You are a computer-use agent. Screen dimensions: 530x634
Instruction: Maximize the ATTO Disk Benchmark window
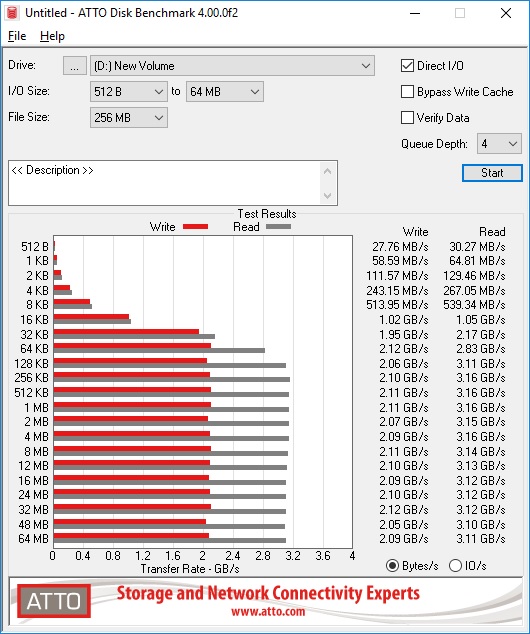click(x=460, y=13)
